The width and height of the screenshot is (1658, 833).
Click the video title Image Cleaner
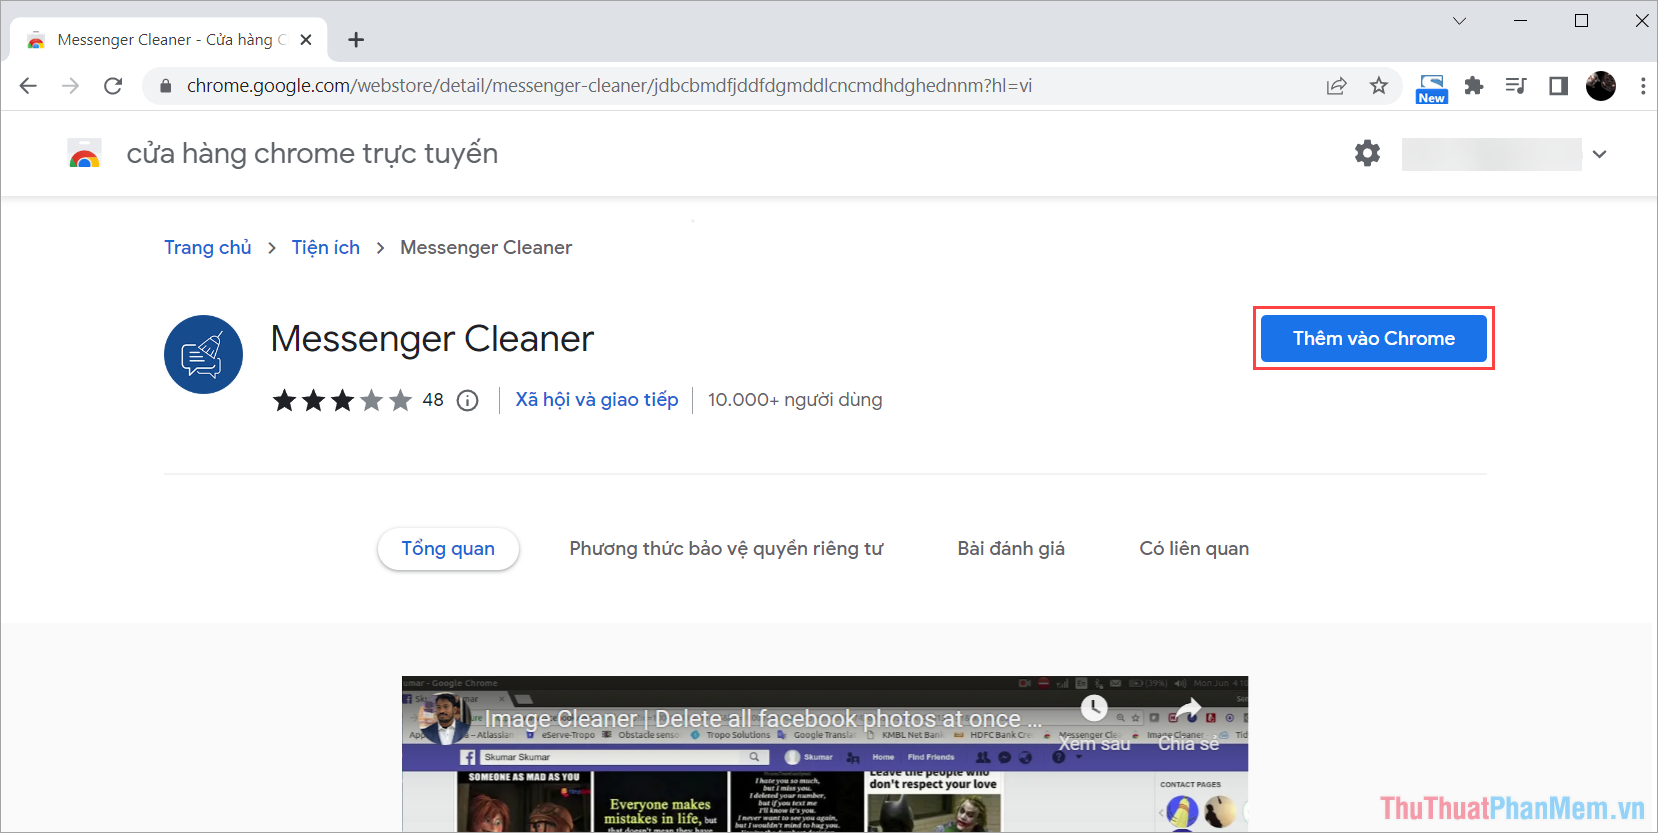pos(763,719)
